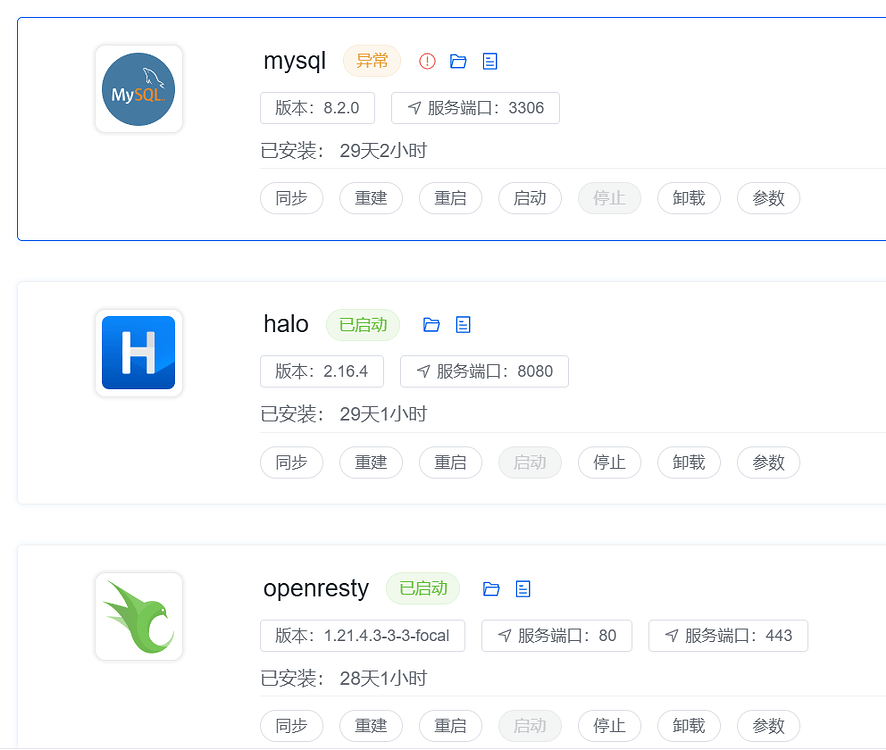
Task: Open the mysql app directory folder icon
Action: [x=458, y=60]
